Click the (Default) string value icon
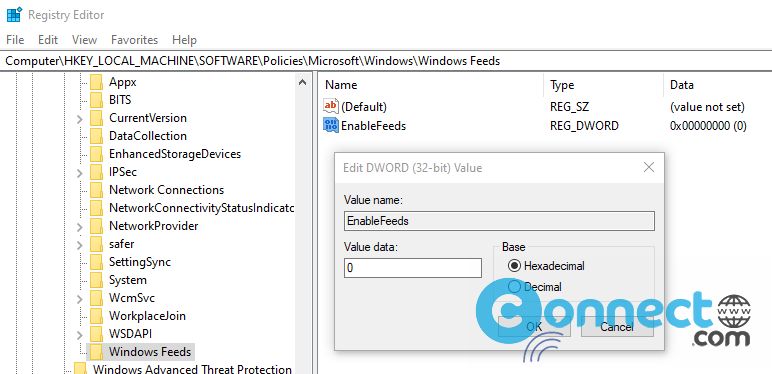Image resolution: width=772 pixels, height=374 pixels. [331, 106]
